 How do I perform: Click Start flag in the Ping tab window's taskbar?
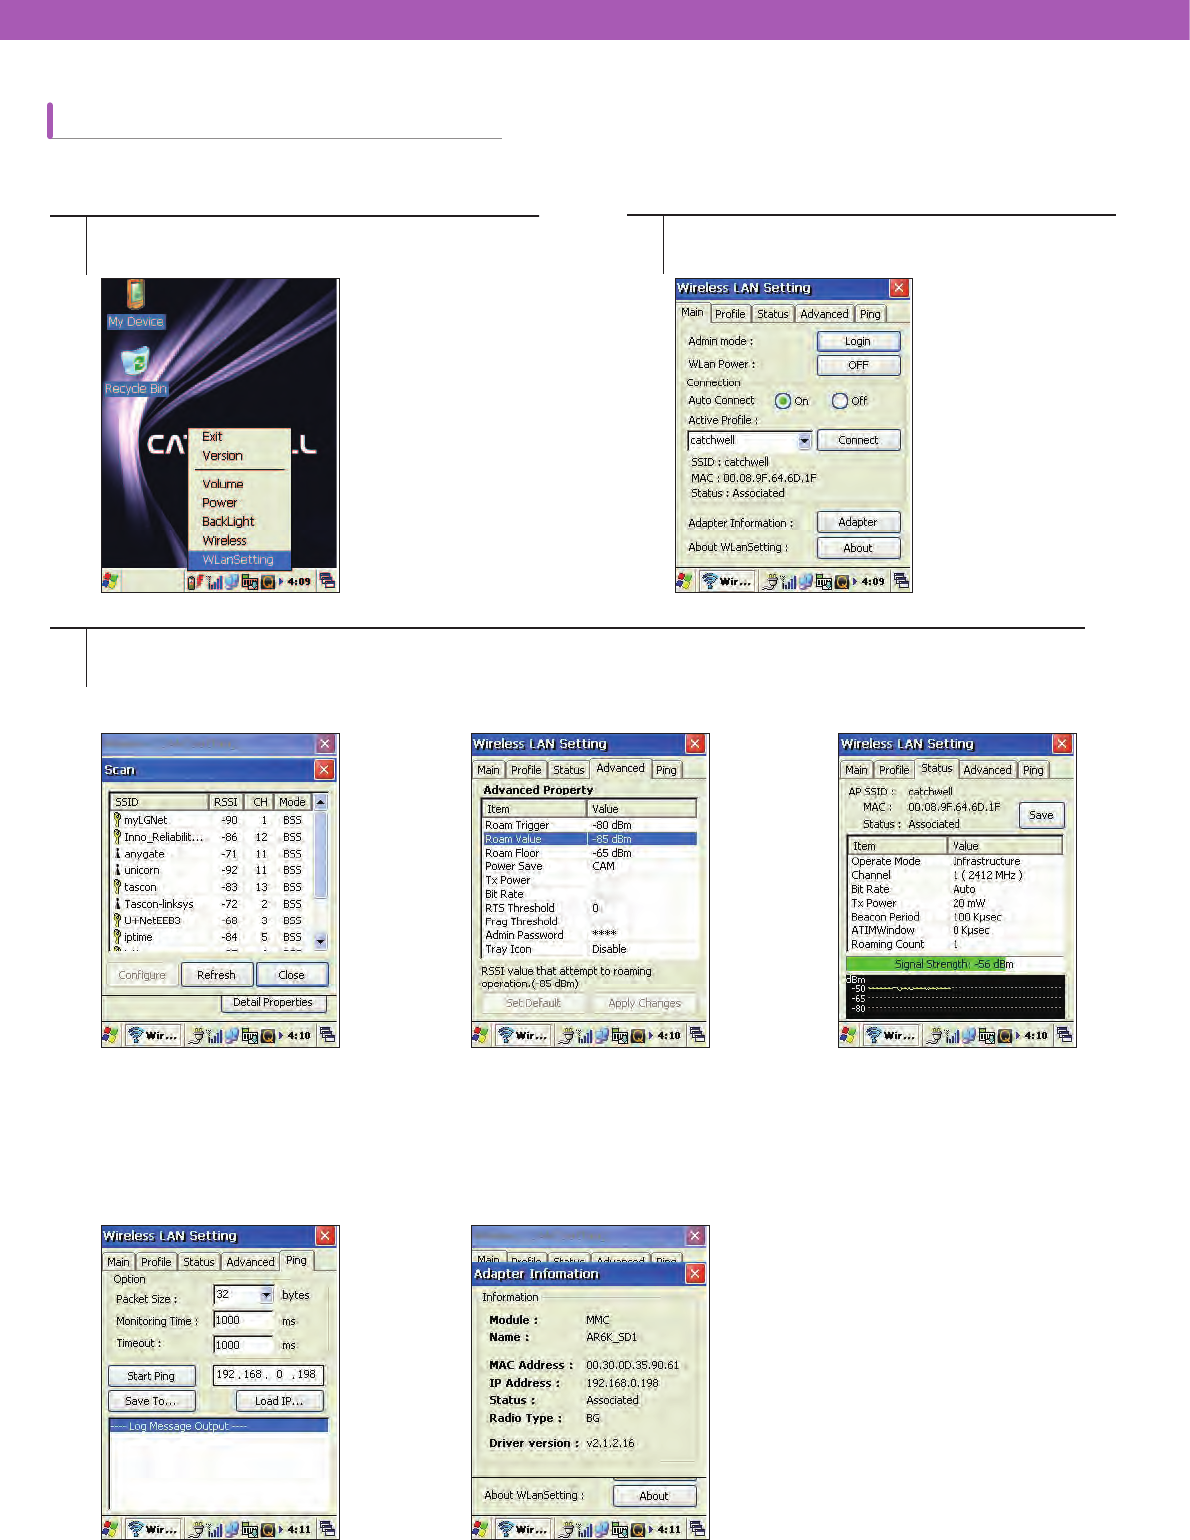[x=111, y=1529]
